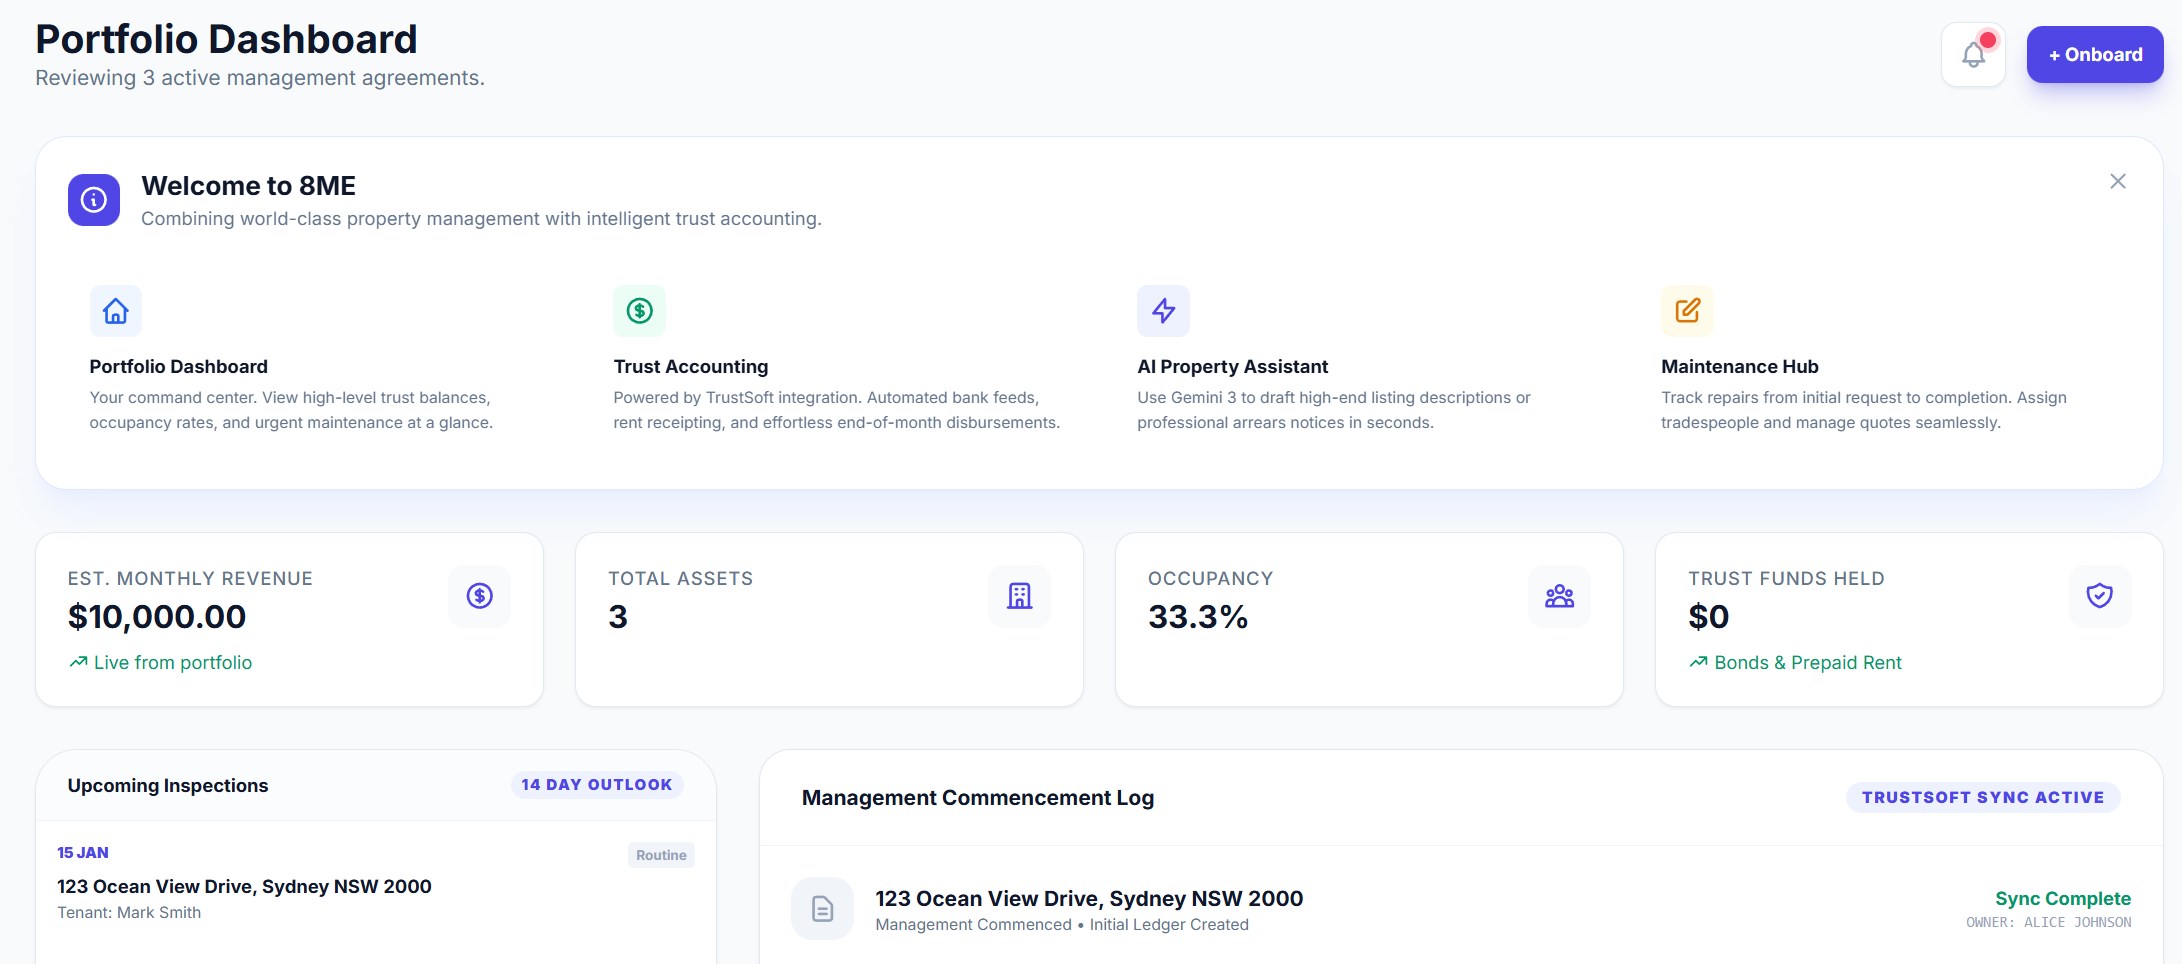The height and width of the screenshot is (964, 2182).
Task: Open the Maintenance Hub heading
Action: pyautogui.click(x=1740, y=366)
